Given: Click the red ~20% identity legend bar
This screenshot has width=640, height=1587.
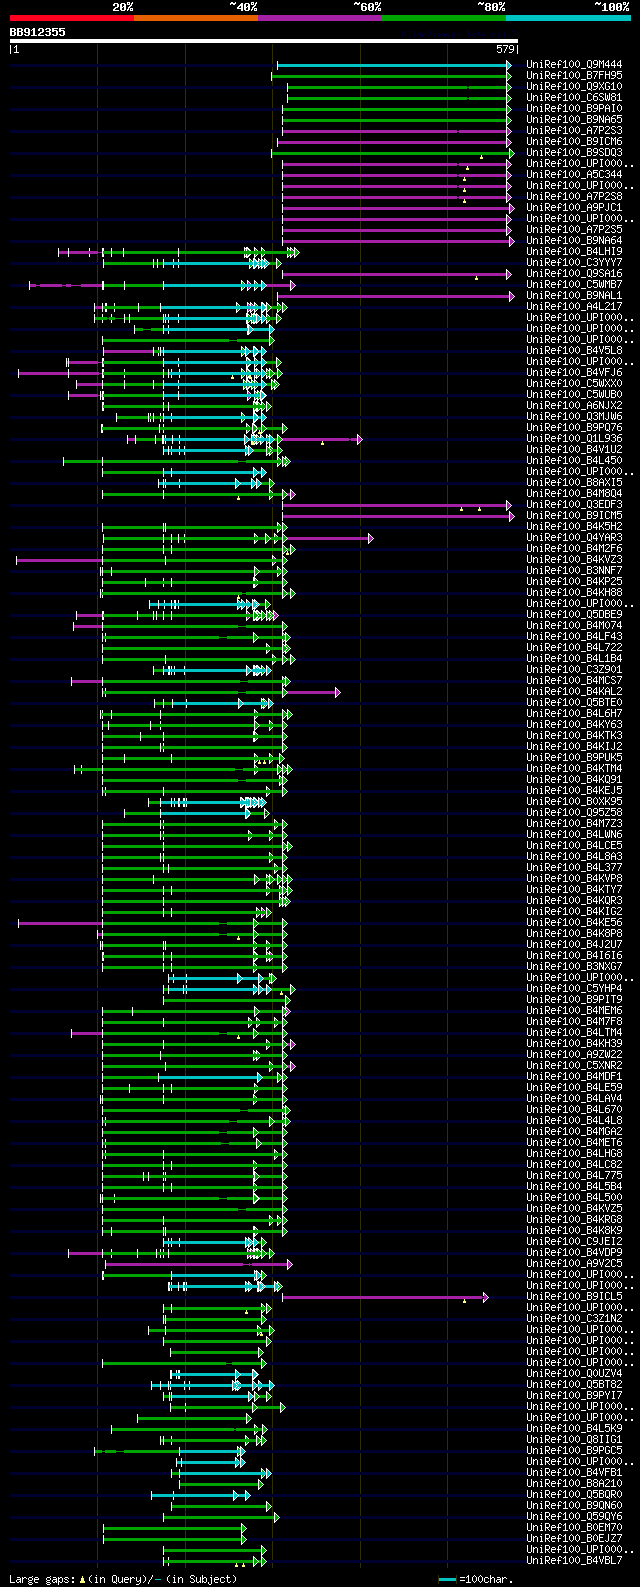Looking at the screenshot, I should 71,18.
